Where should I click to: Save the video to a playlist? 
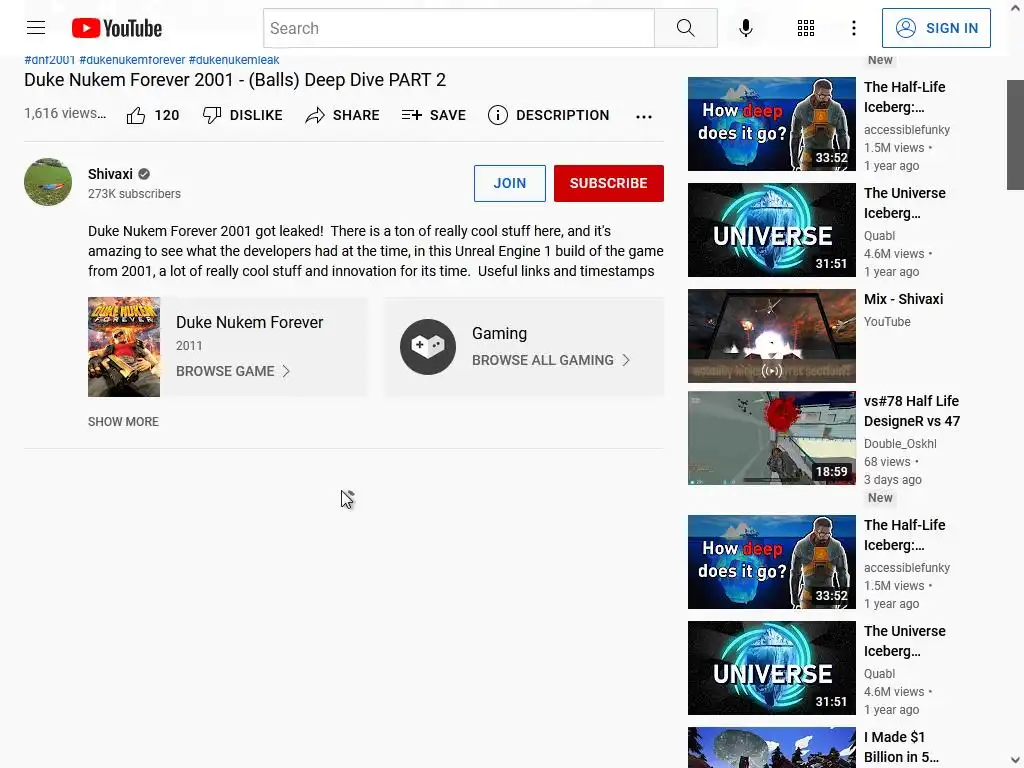tap(434, 116)
